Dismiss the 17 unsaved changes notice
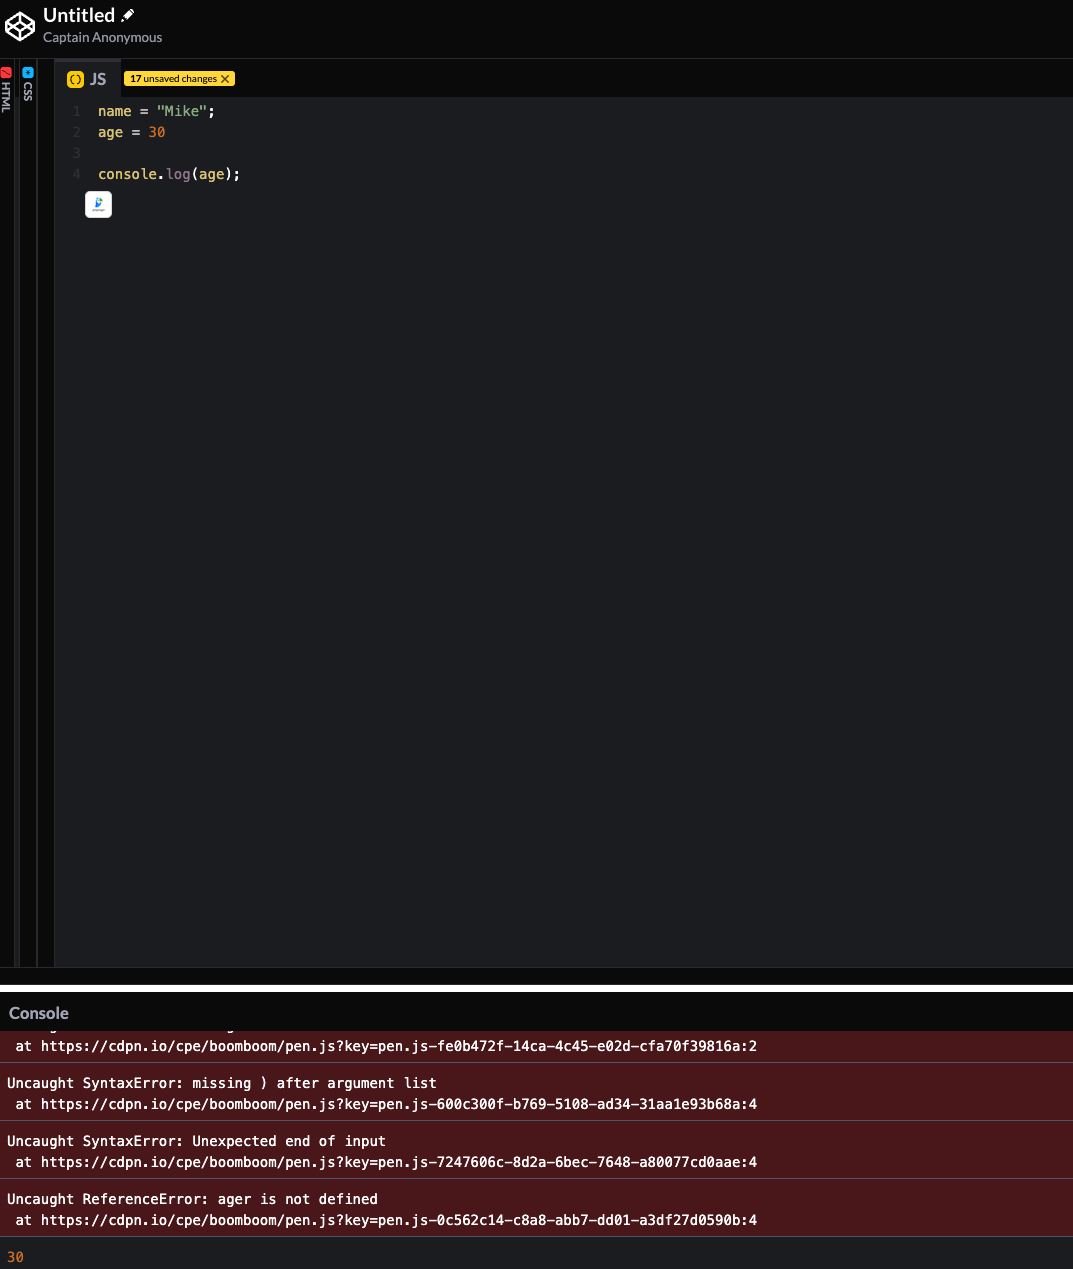This screenshot has width=1073, height=1269. pyautogui.click(x=225, y=79)
